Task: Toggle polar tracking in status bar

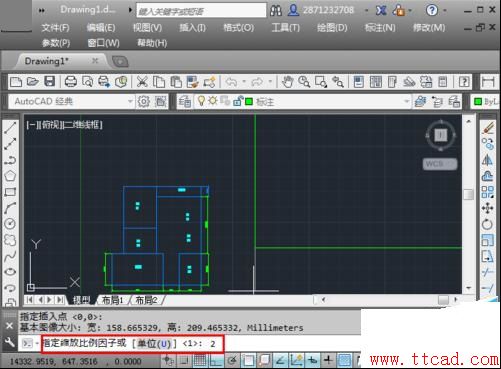Action: (x=232, y=360)
